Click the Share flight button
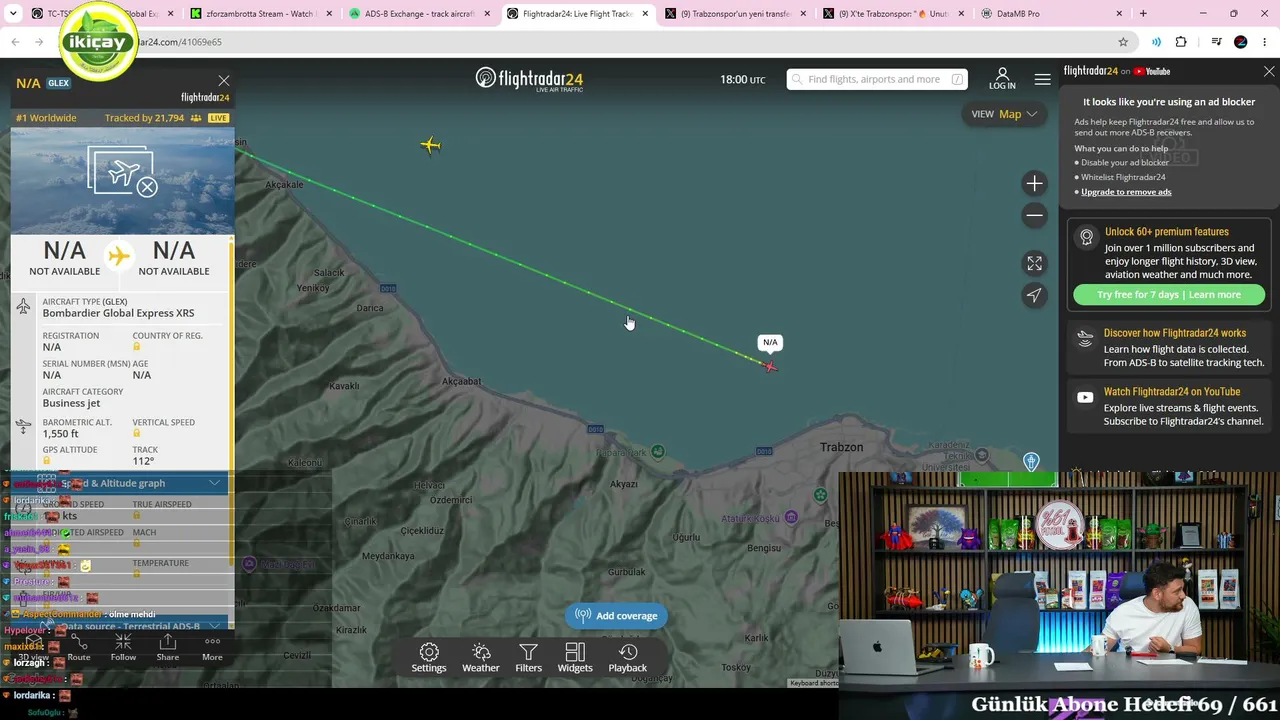Viewport: 1280px width, 720px height. pos(168,648)
